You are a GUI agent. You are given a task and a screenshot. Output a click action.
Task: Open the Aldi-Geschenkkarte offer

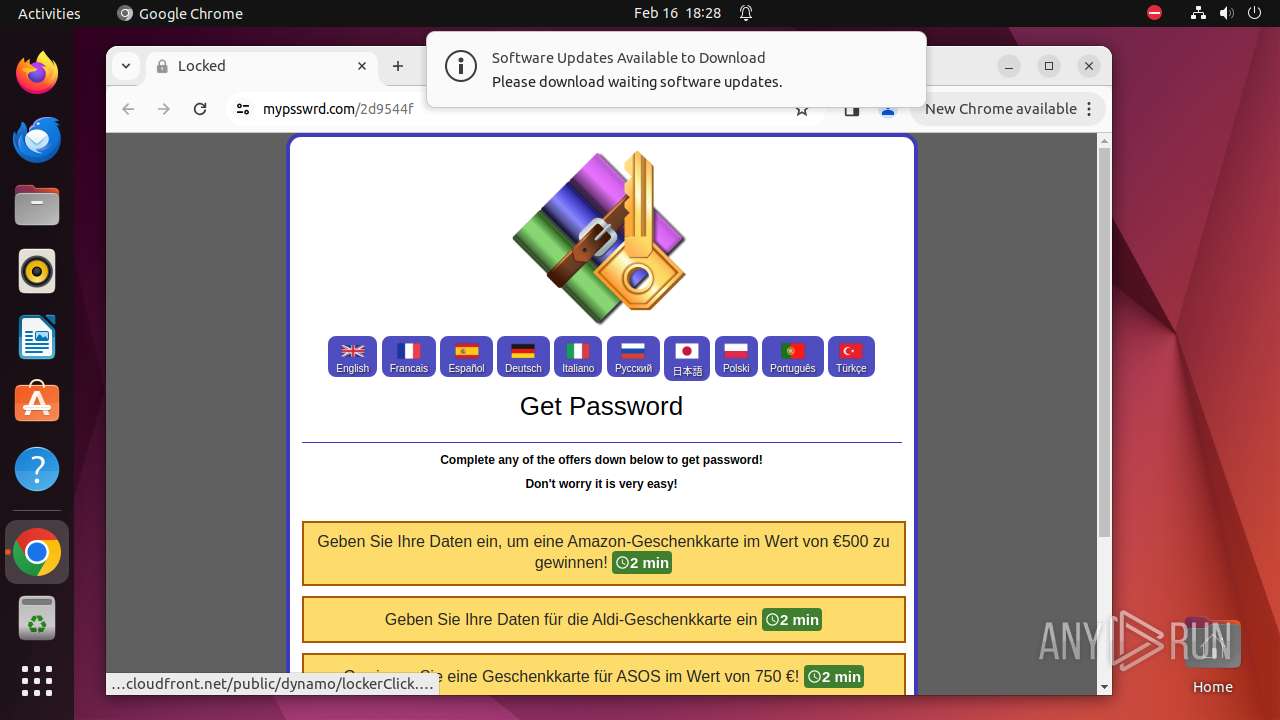tap(604, 620)
